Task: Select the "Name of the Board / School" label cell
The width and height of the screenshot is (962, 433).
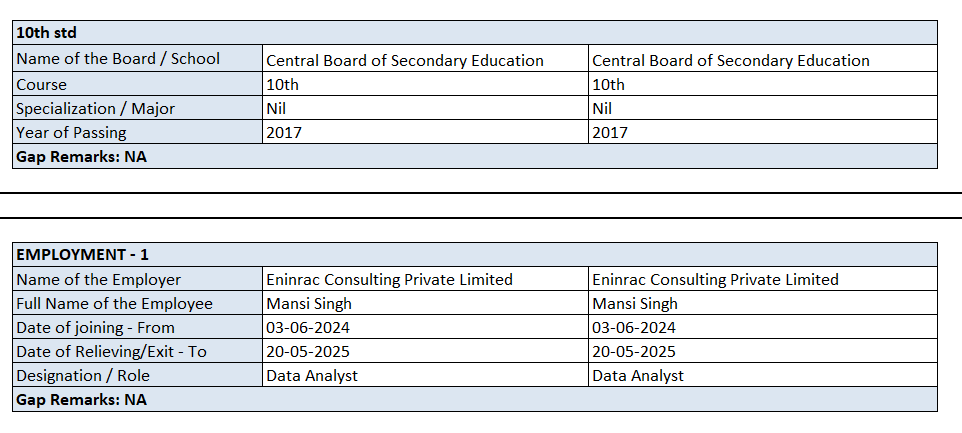Action: pos(118,59)
